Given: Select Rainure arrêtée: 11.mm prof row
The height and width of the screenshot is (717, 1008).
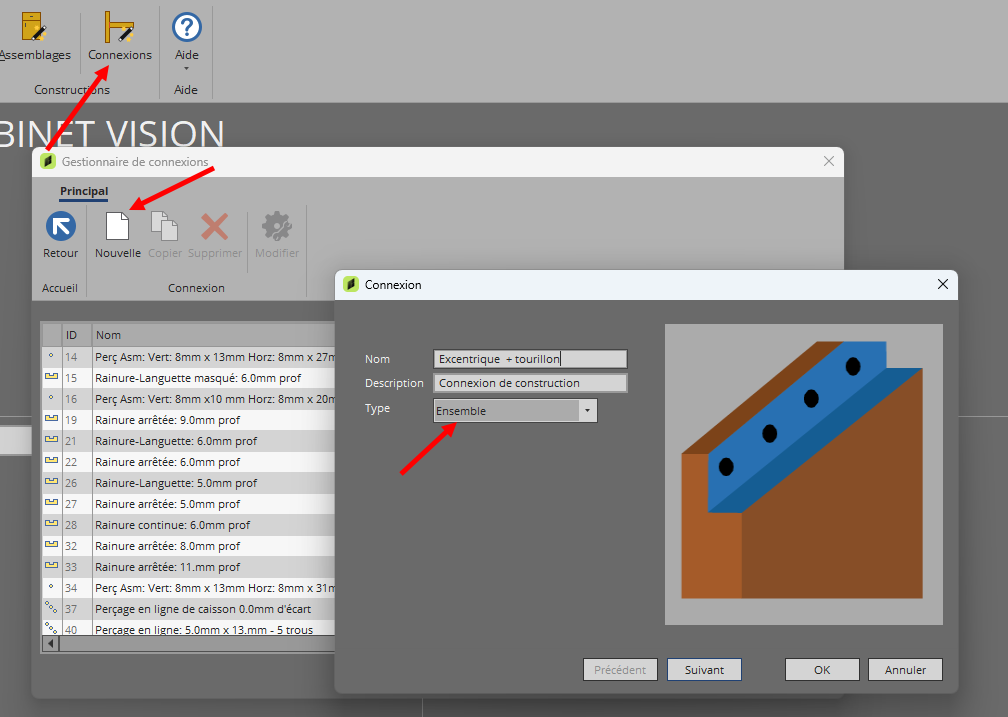Looking at the screenshot, I should pos(188,567).
